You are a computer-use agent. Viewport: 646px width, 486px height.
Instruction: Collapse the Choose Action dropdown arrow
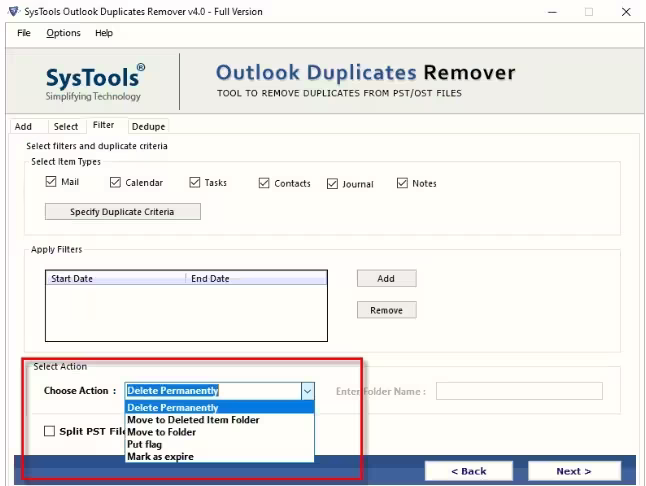[308, 391]
